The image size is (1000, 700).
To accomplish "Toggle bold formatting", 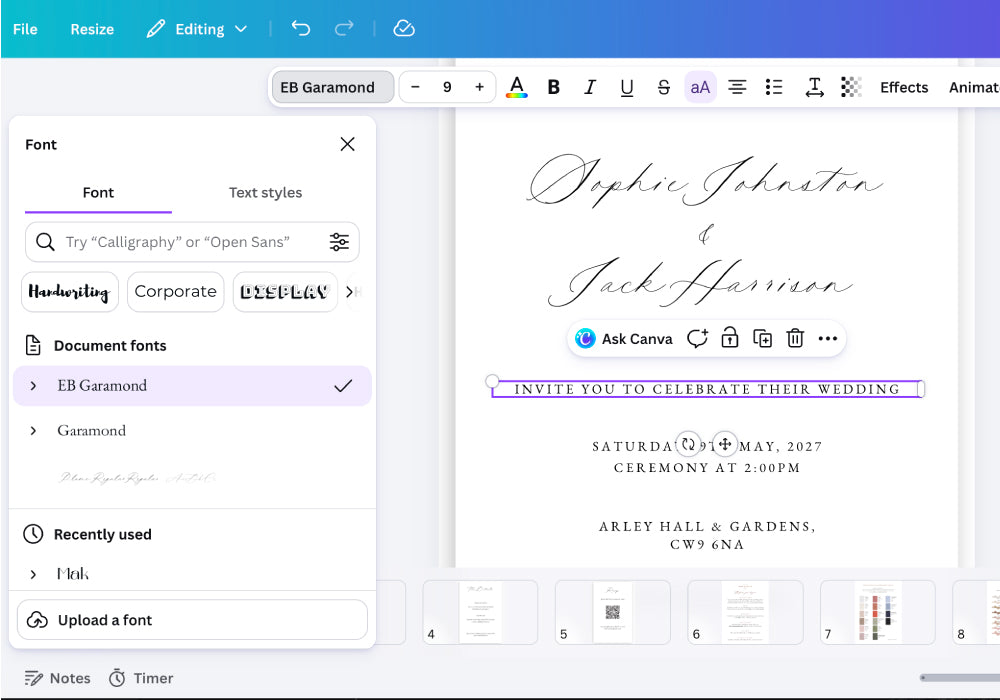I will (554, 87).
